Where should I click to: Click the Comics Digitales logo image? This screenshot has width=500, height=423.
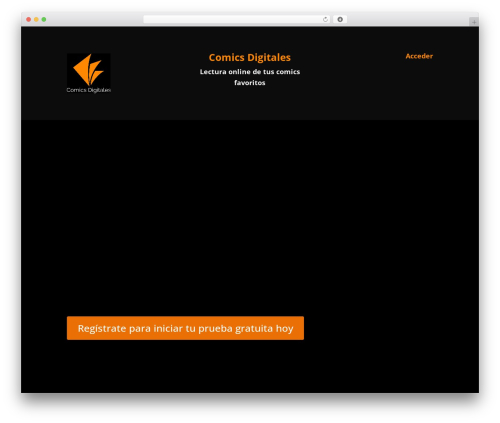89,73
